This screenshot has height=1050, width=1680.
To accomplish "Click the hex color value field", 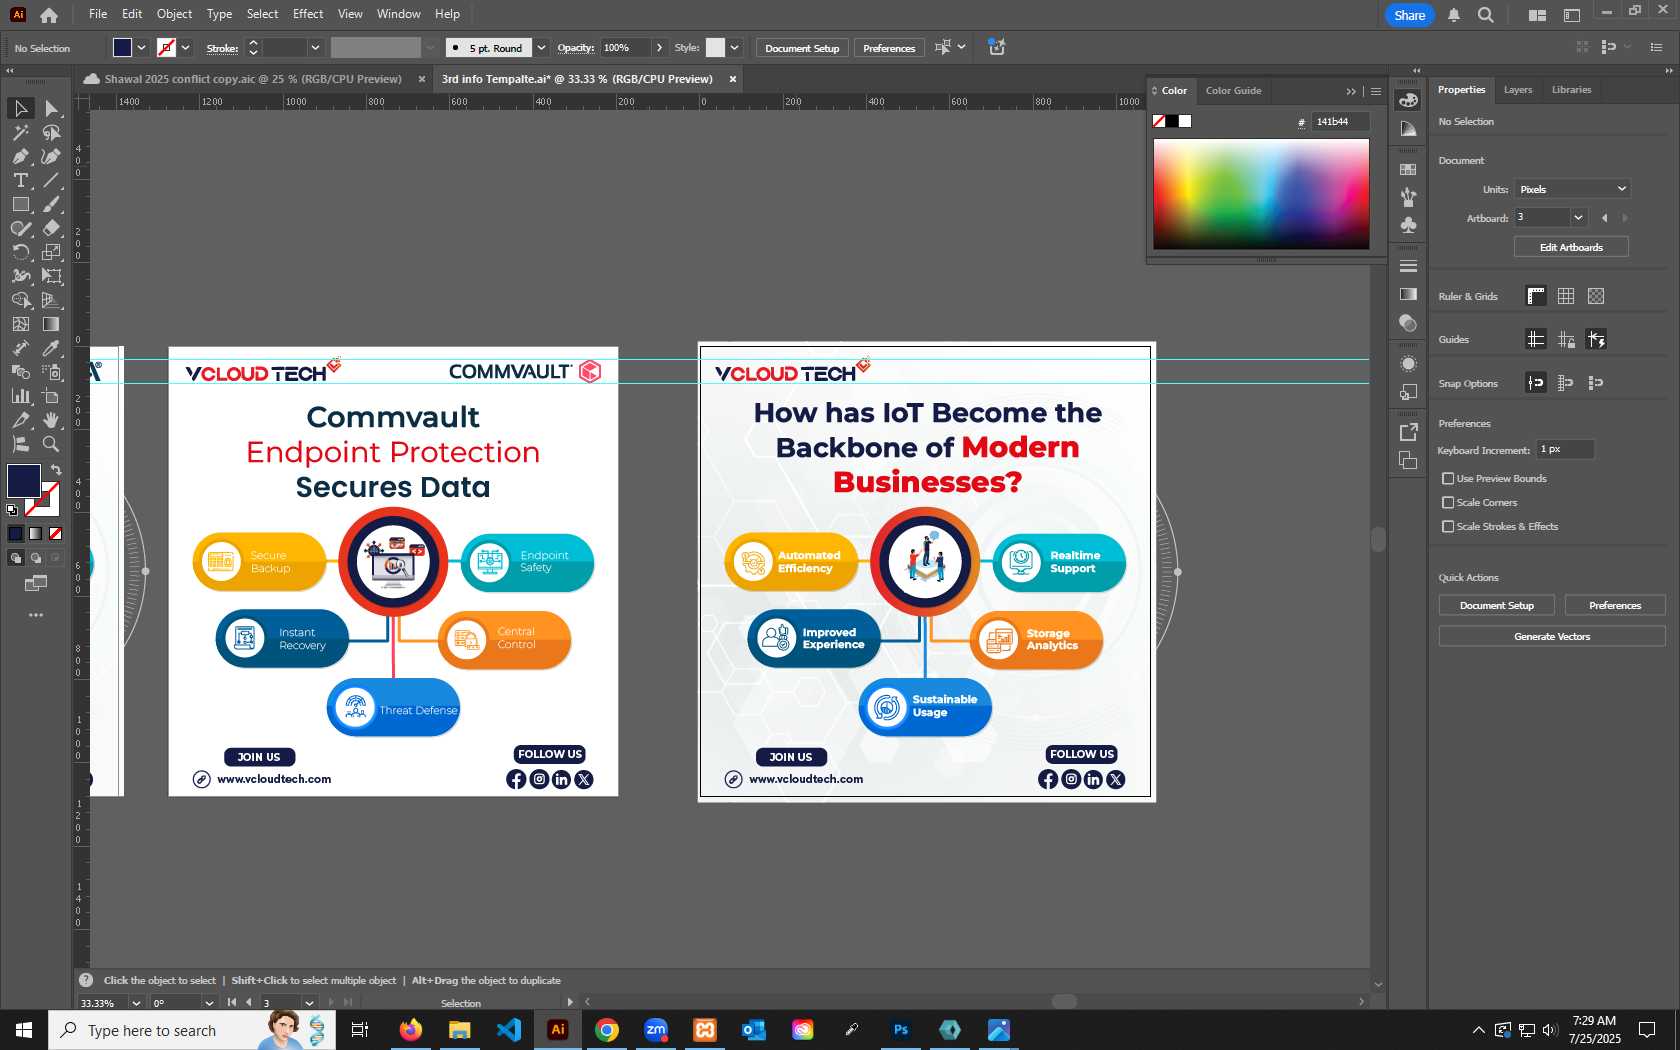I will [x=1340, y=122].
